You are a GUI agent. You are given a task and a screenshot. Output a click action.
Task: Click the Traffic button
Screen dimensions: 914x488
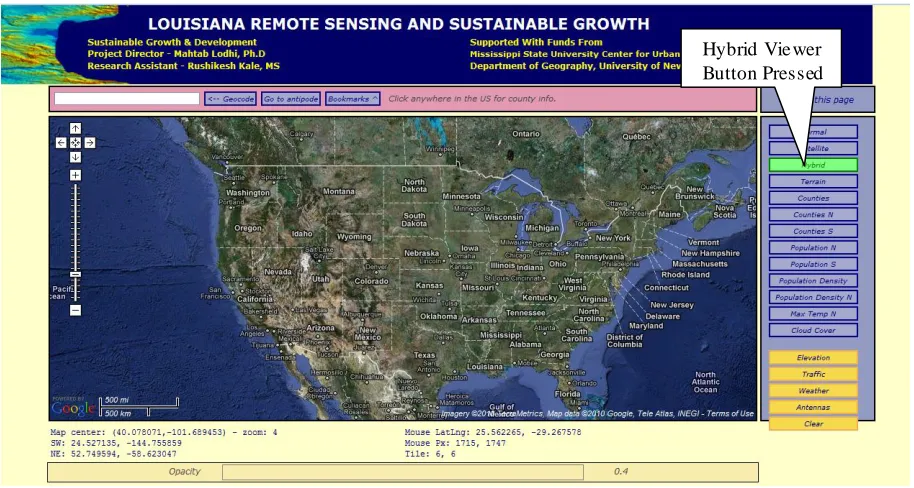coord(813,374)
